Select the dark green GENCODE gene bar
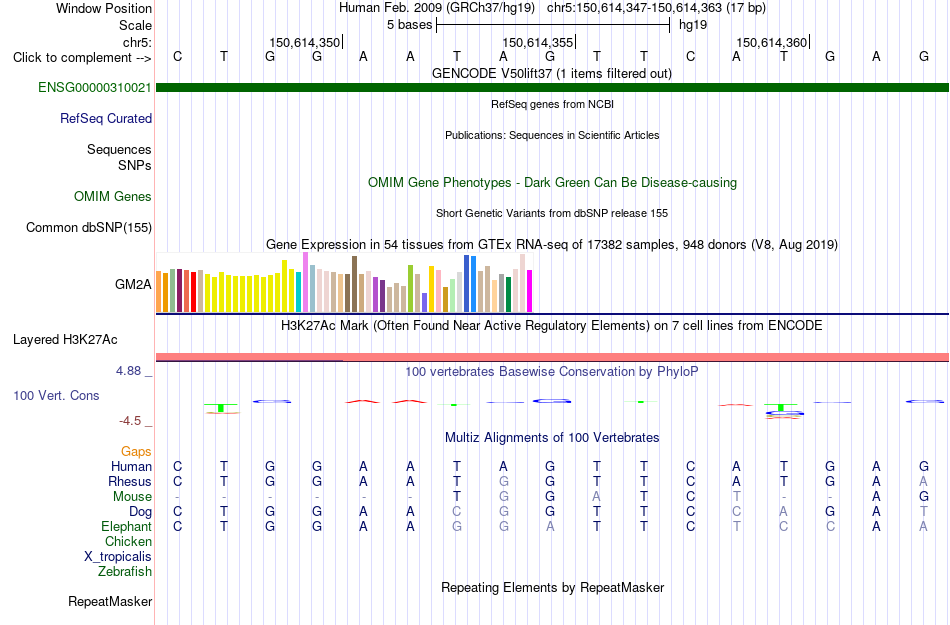950x625 pixels. (553, 88)
